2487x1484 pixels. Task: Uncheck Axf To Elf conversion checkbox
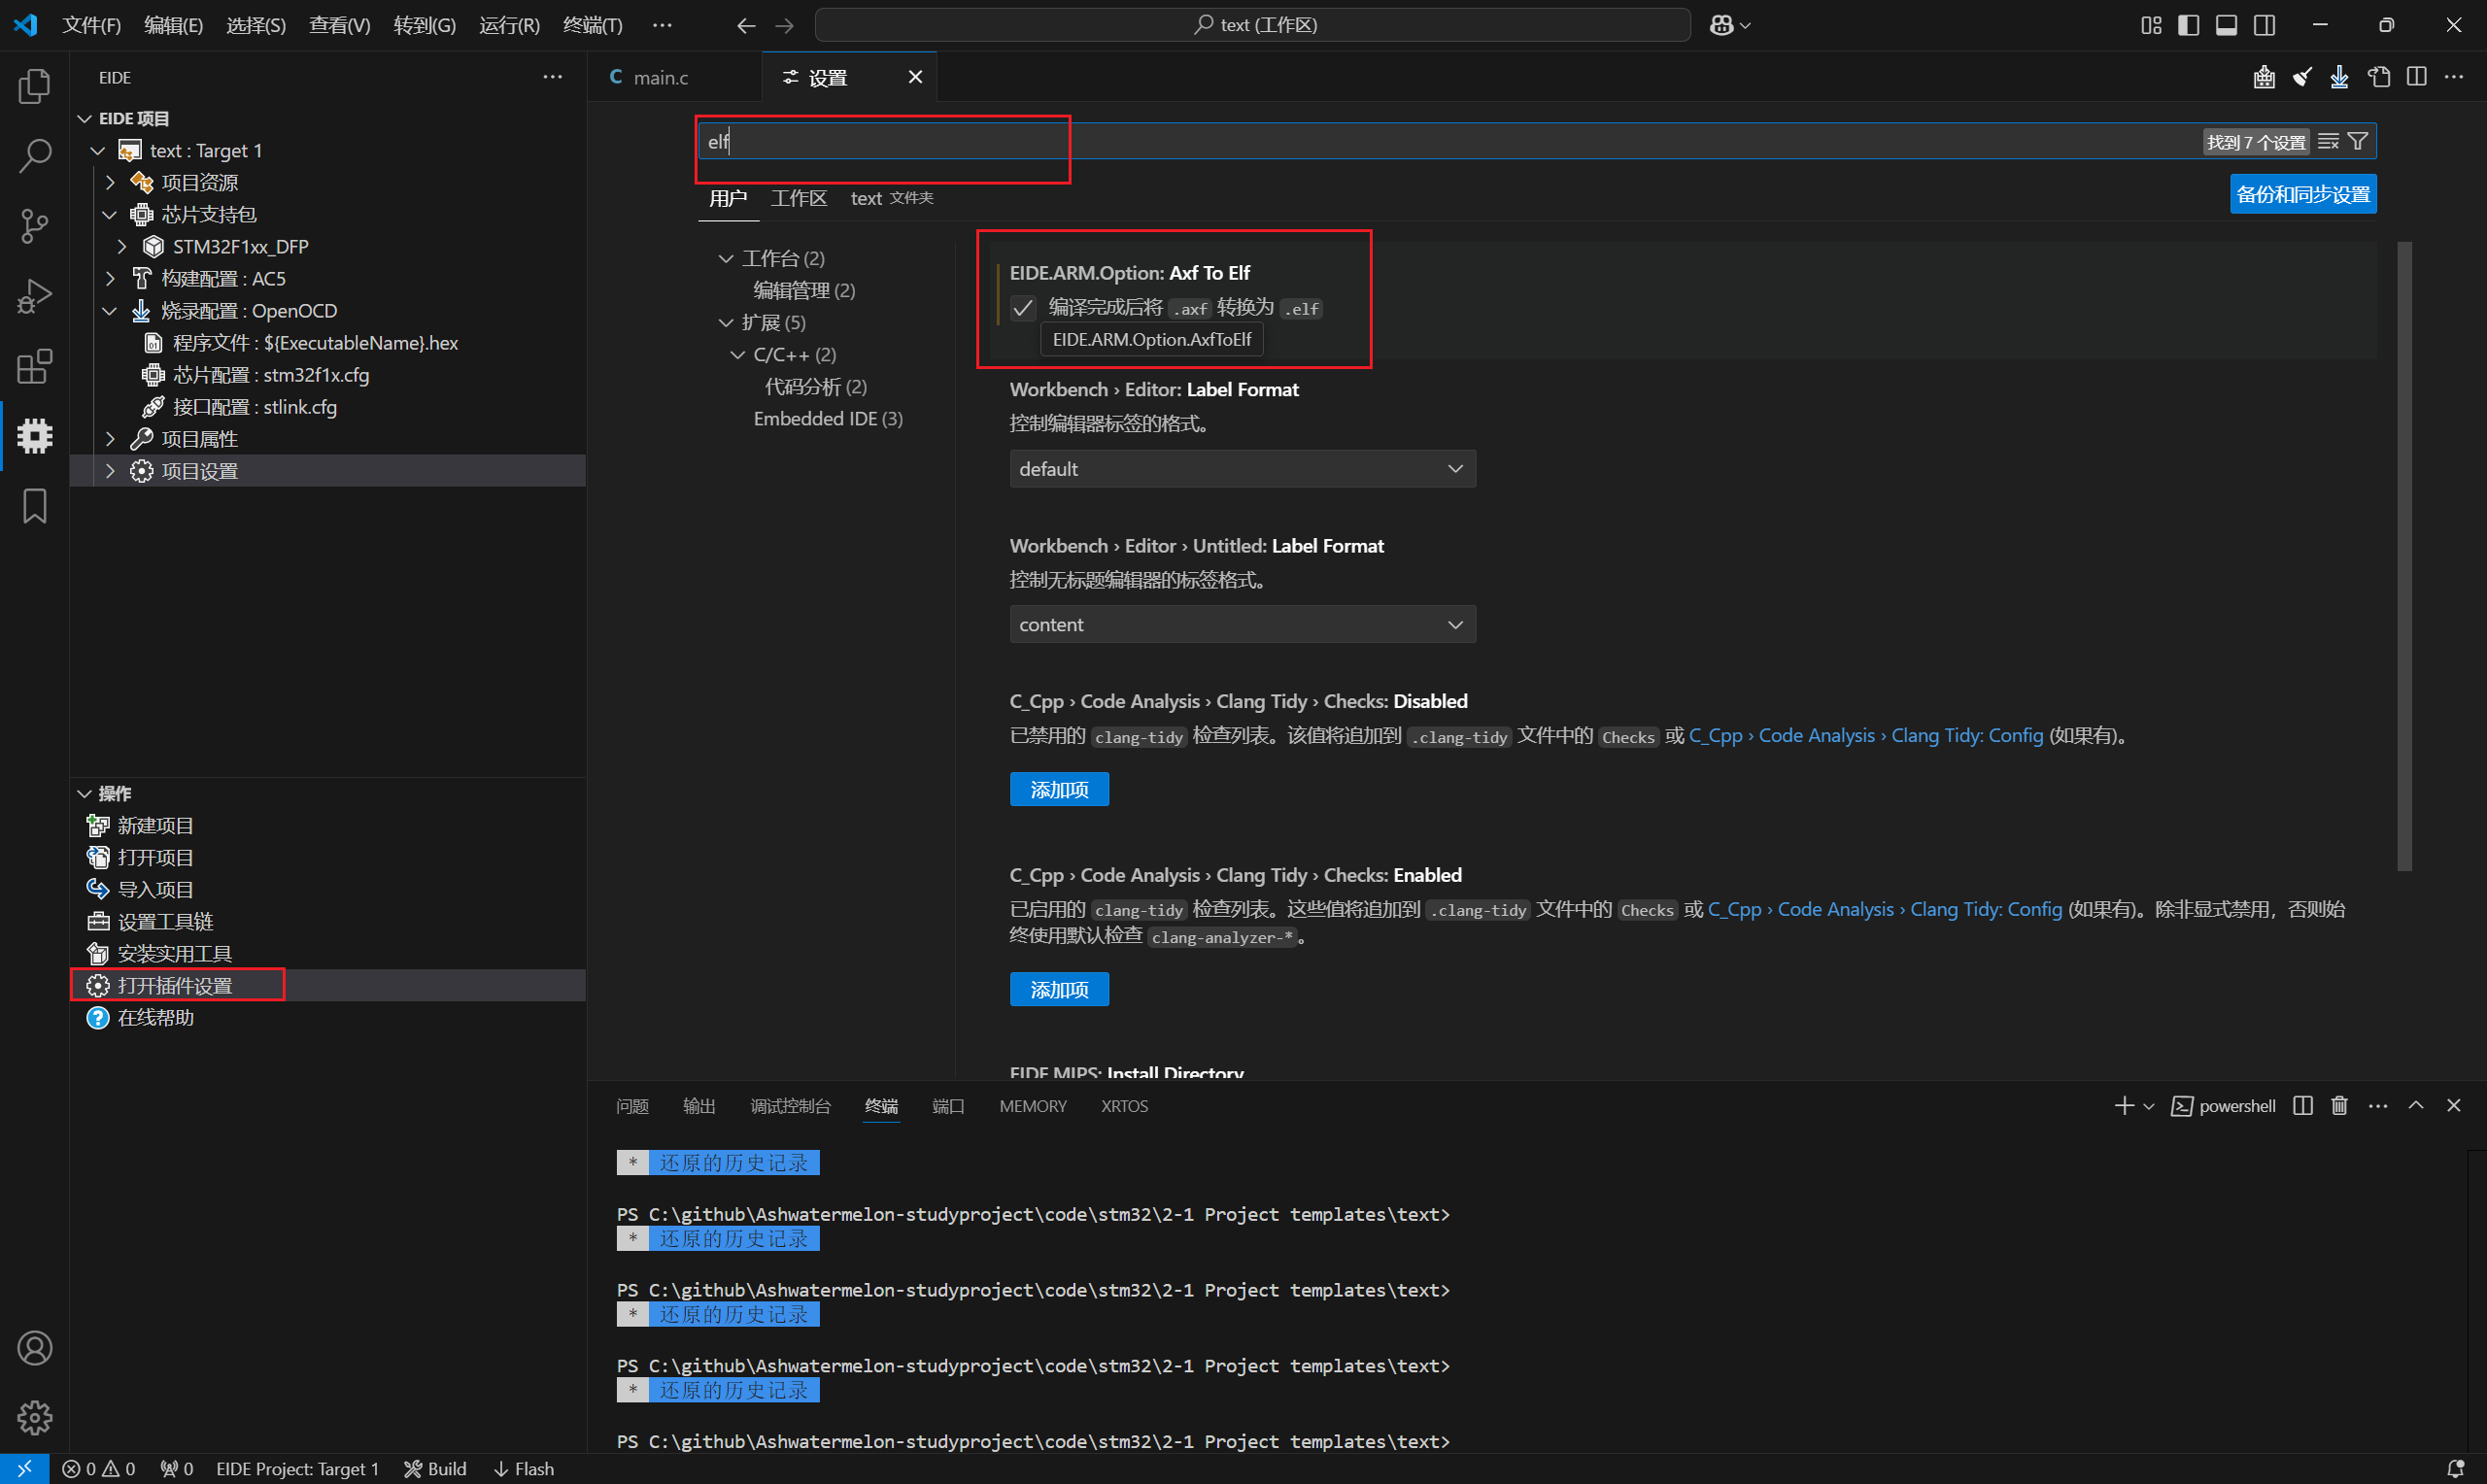click(1022, 308)
